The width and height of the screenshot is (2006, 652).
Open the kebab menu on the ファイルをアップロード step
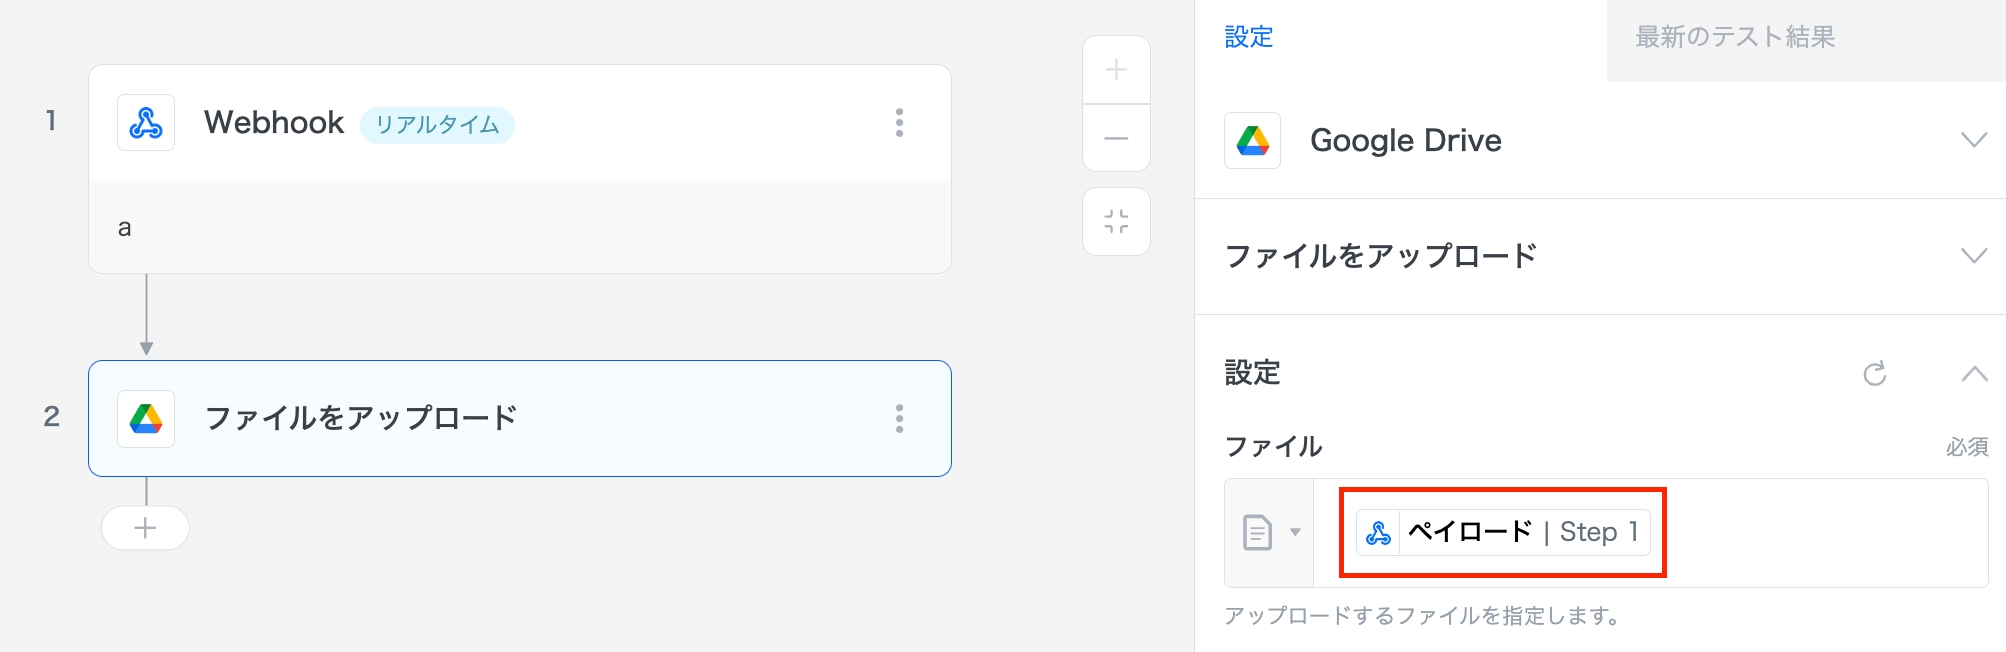901,419
